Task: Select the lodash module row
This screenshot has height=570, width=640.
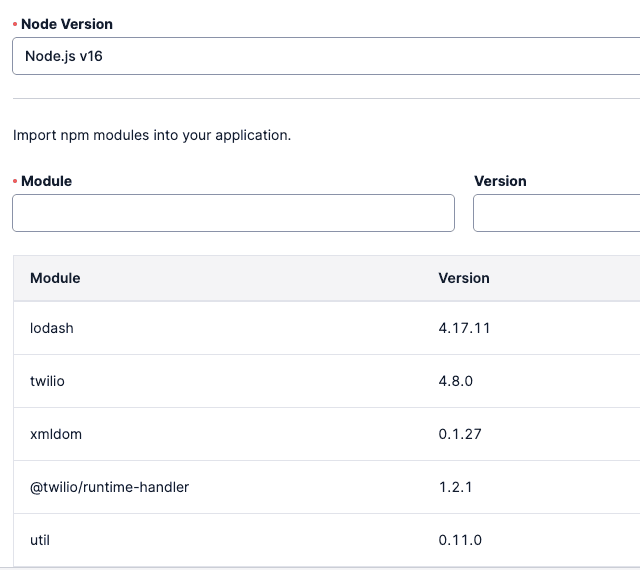Action: (52, 328)
